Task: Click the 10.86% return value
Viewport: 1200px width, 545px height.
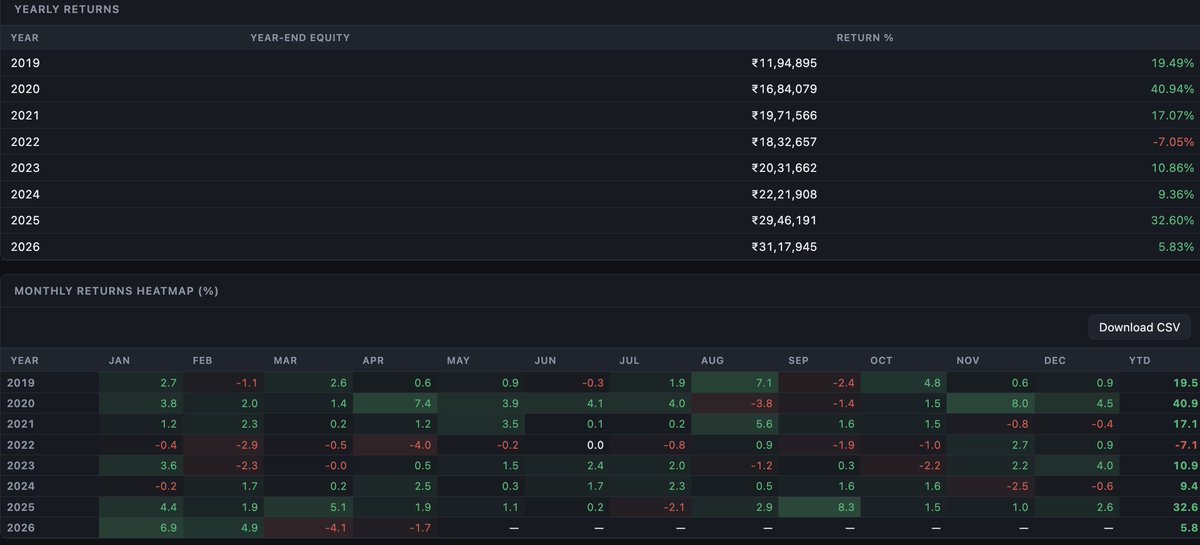Action: coord(1172,168)
